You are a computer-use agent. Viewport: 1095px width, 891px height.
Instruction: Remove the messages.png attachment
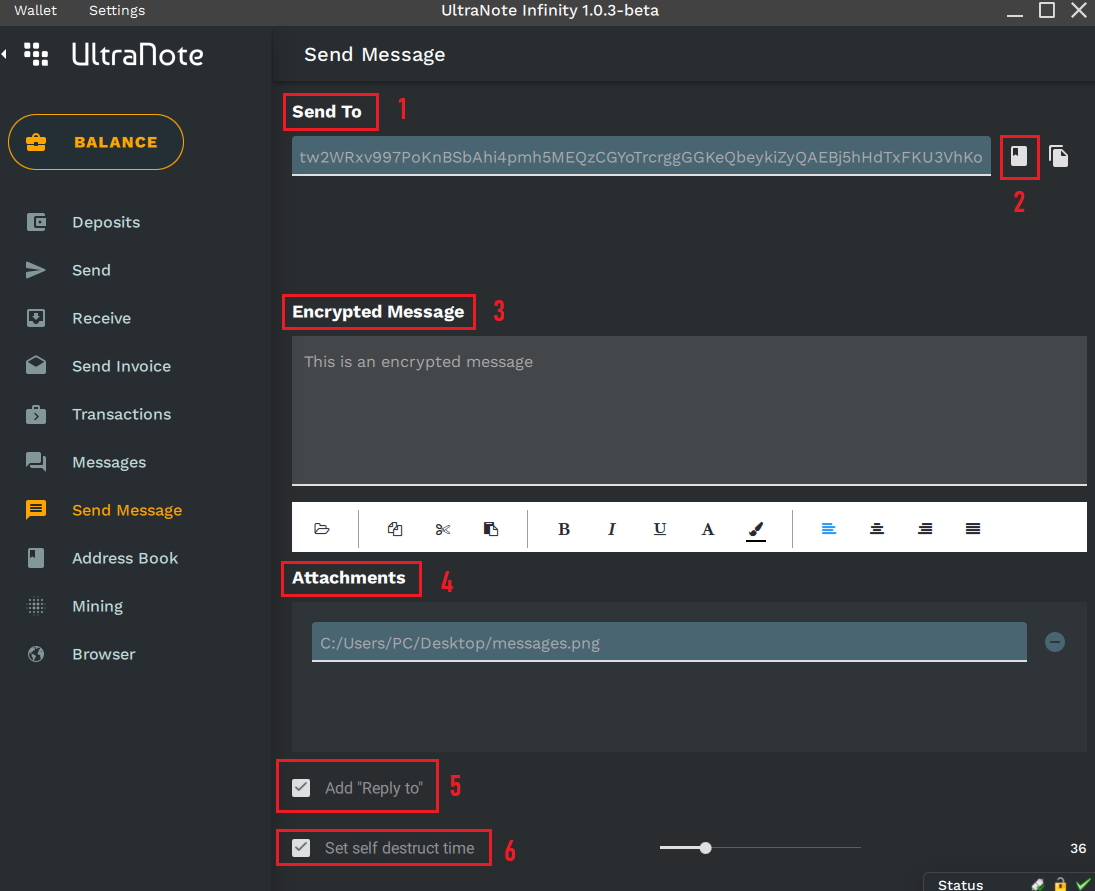(1054, 642)
